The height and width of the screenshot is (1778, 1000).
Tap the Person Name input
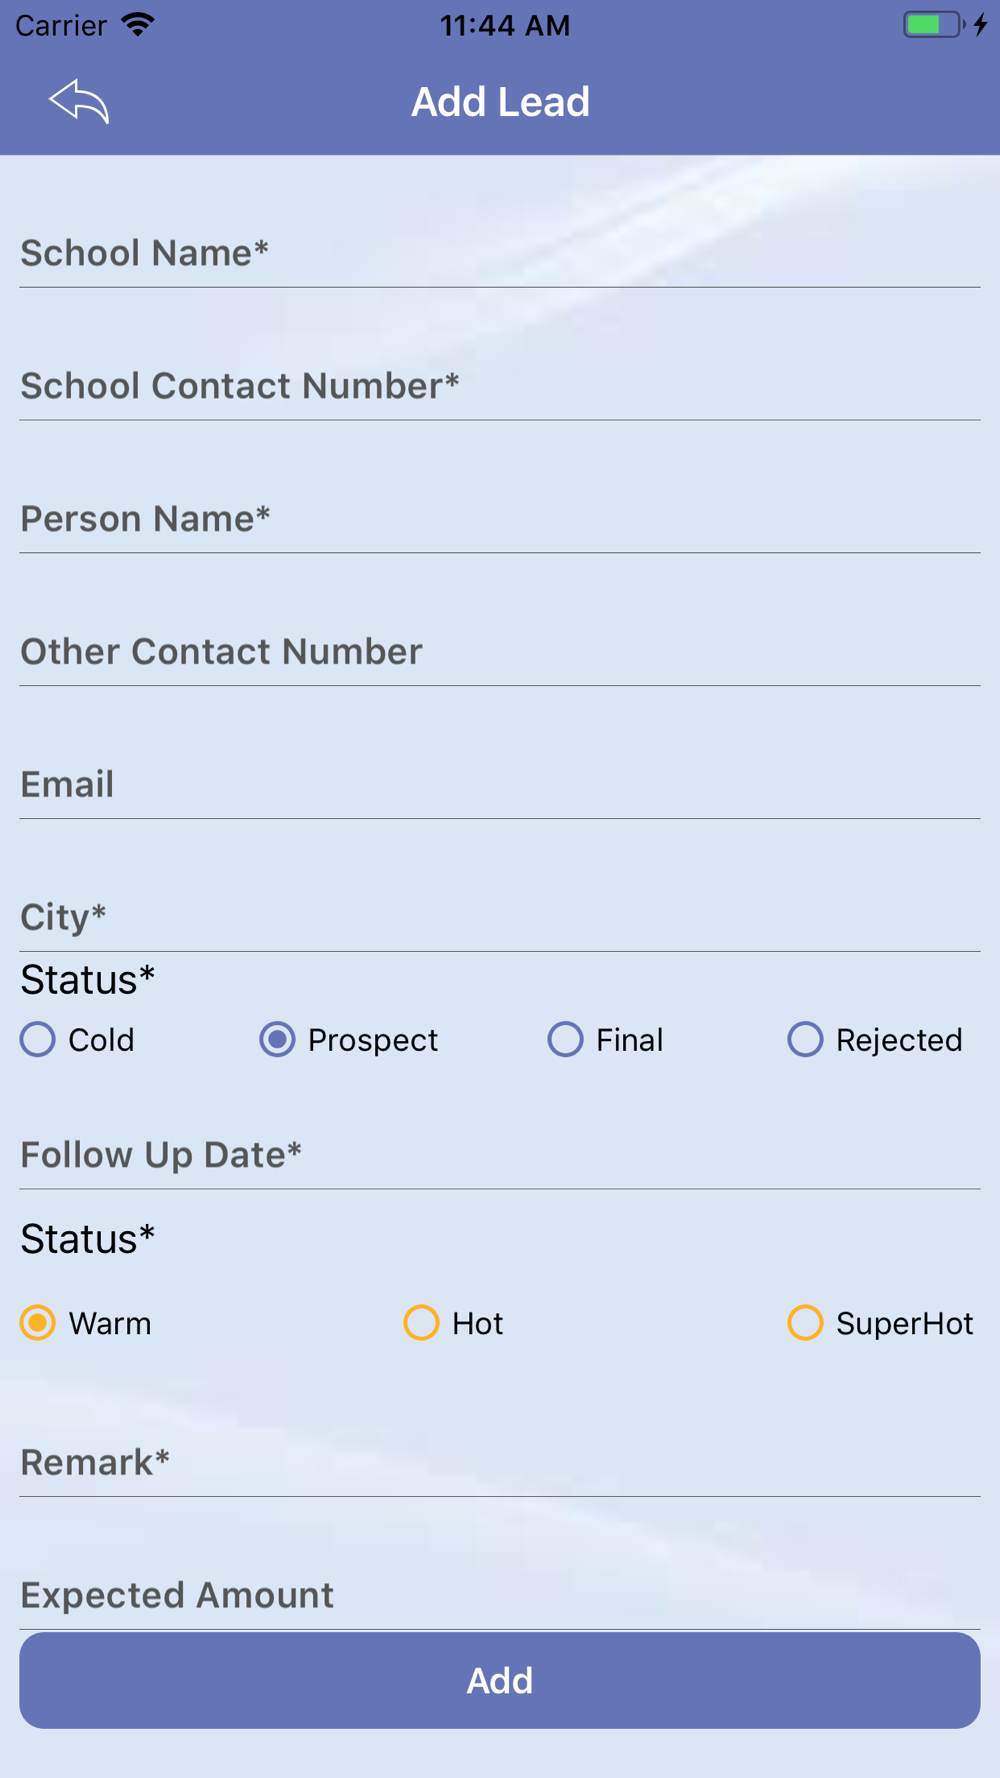click(500, 519)
